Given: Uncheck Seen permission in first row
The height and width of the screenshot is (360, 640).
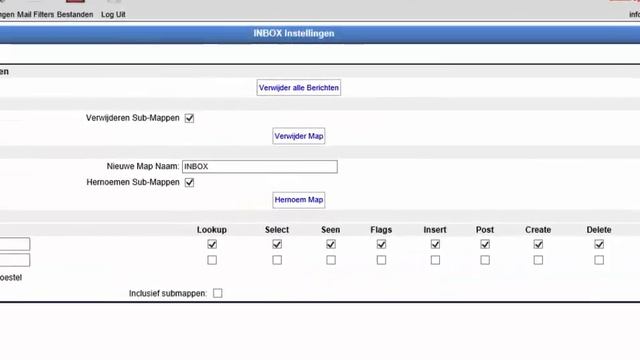Looking at the screenshot, I should 331,244.
